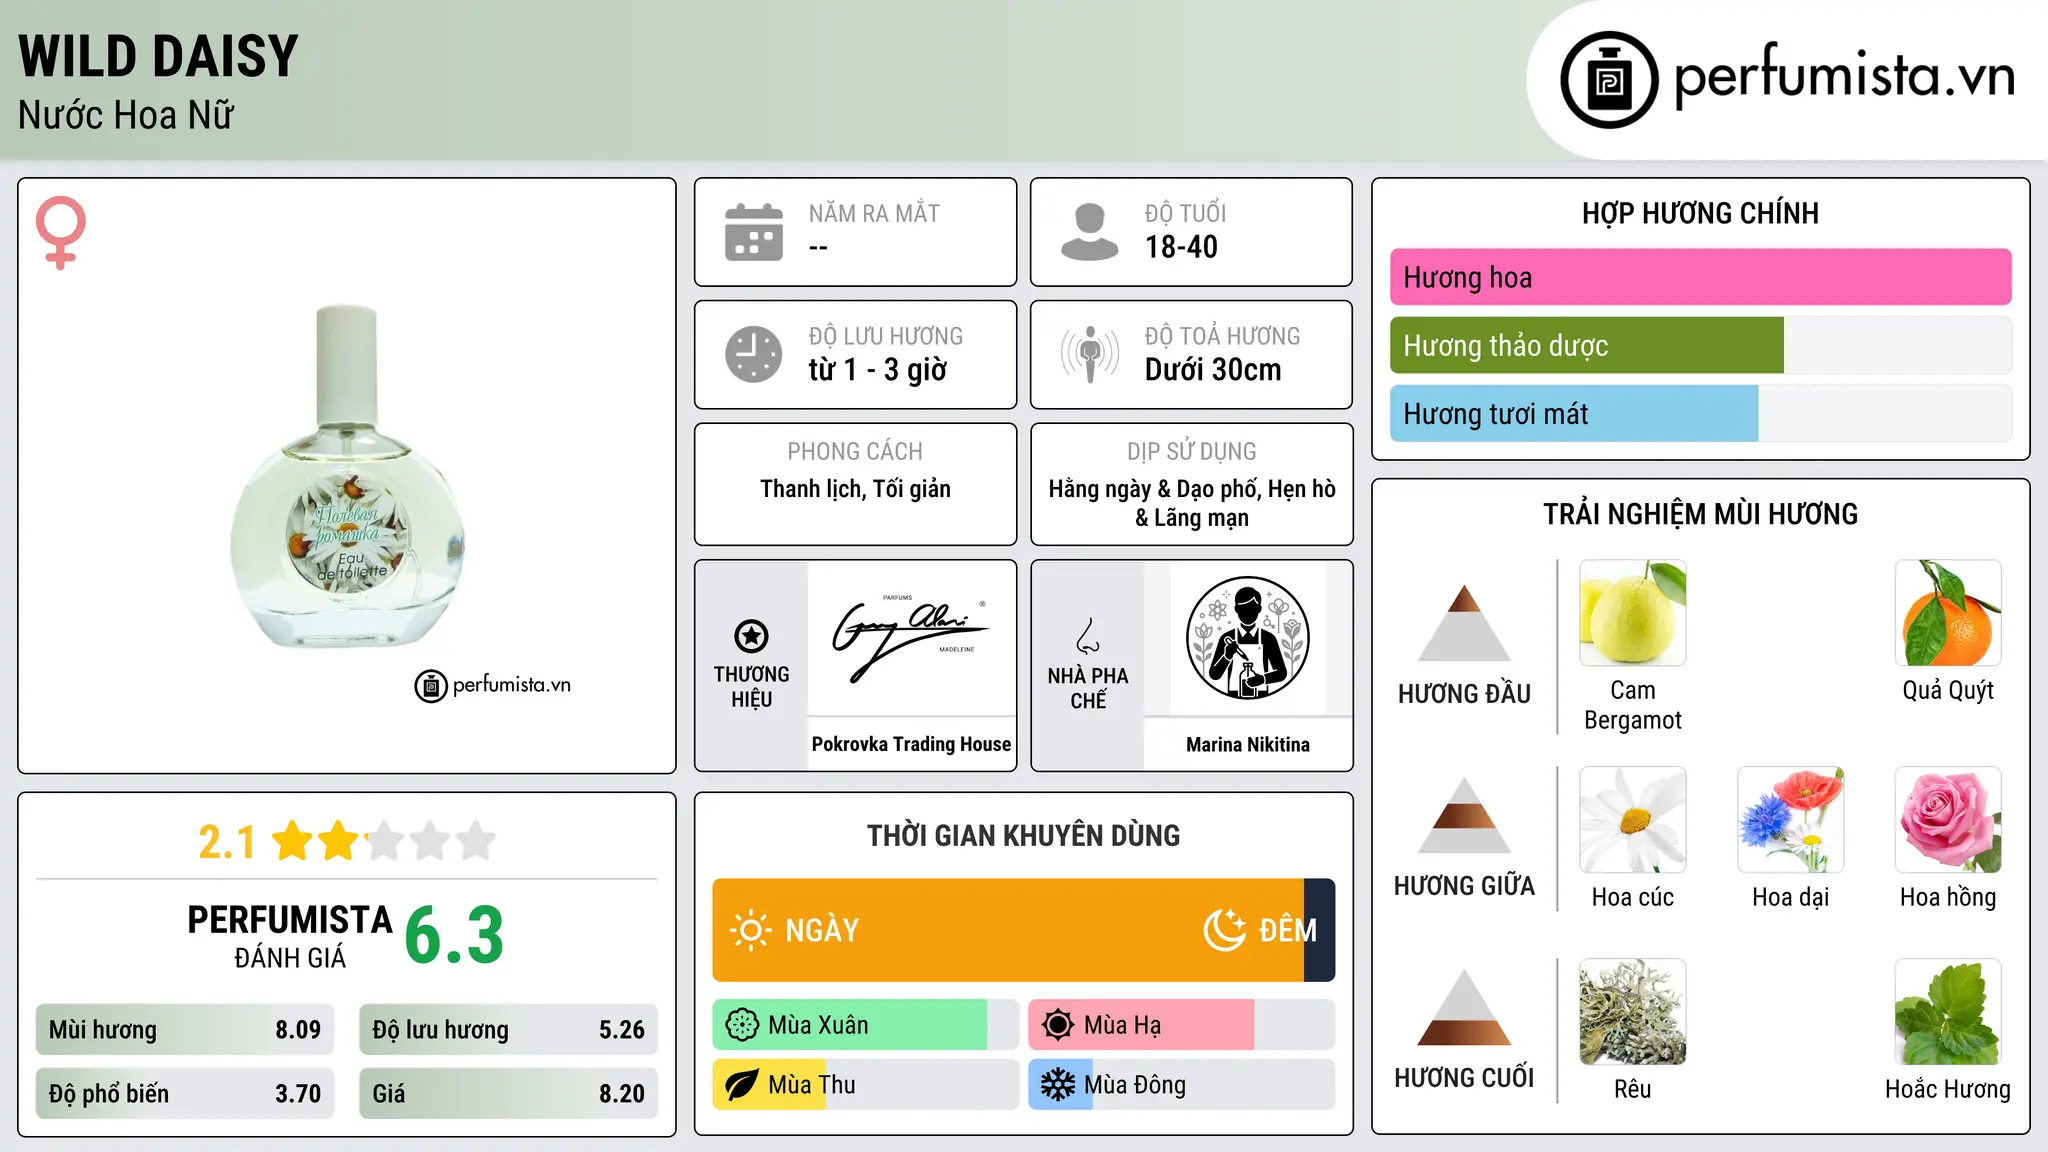
Task: Click the 'Dưới 30cm' sillage value
Action: (1213, 370)
